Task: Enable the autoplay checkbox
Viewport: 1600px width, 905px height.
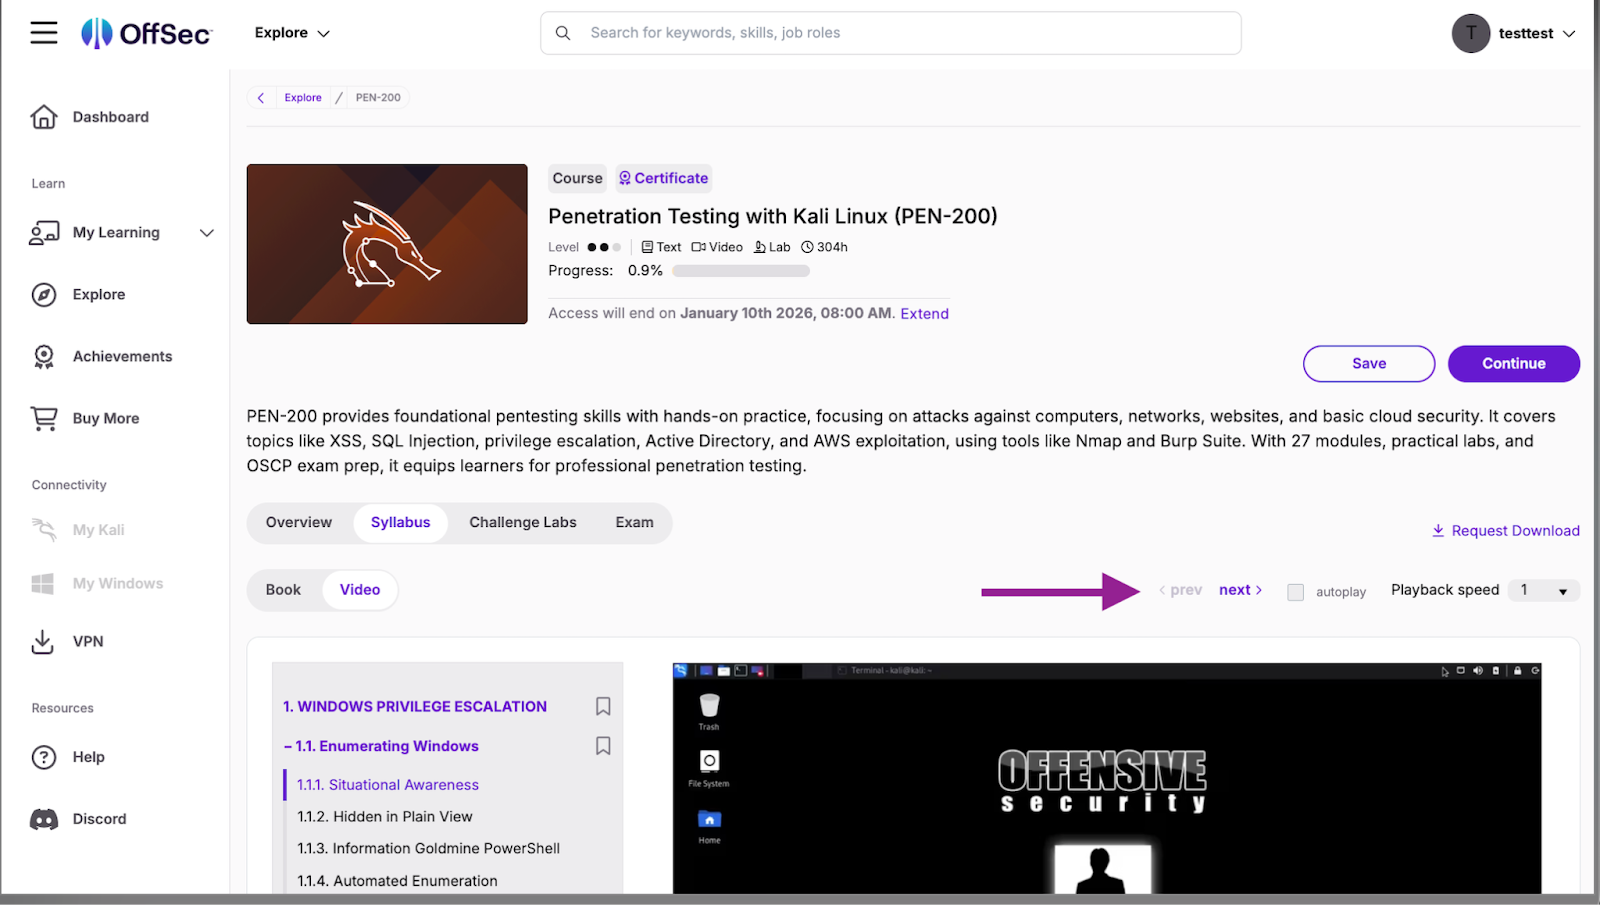Action: pyautogui.click(x=1296, y=592)
